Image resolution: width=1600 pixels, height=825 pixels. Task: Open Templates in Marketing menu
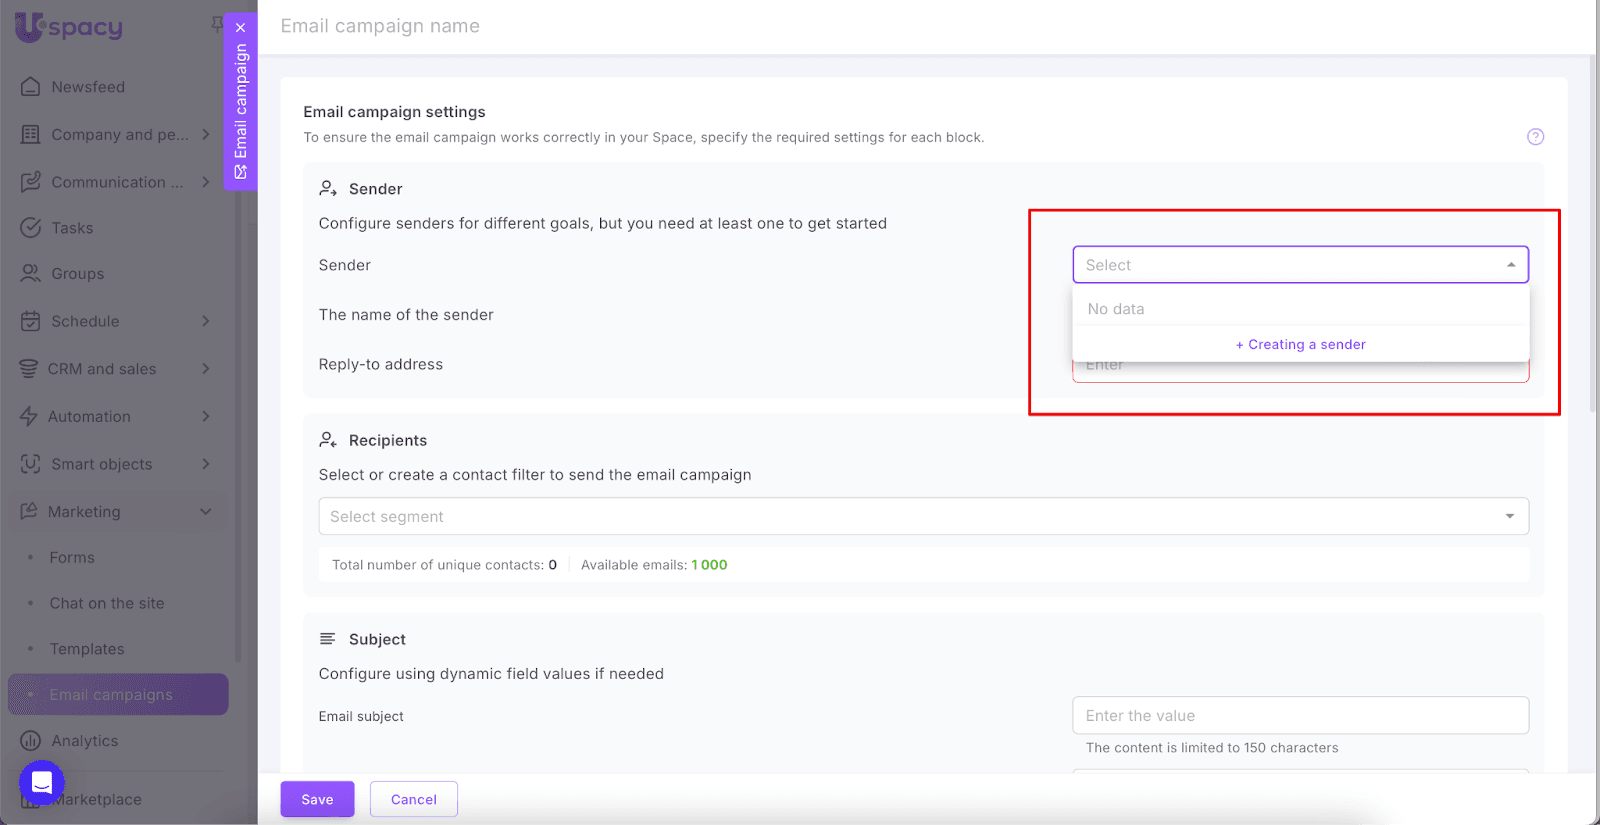(87, 649)
